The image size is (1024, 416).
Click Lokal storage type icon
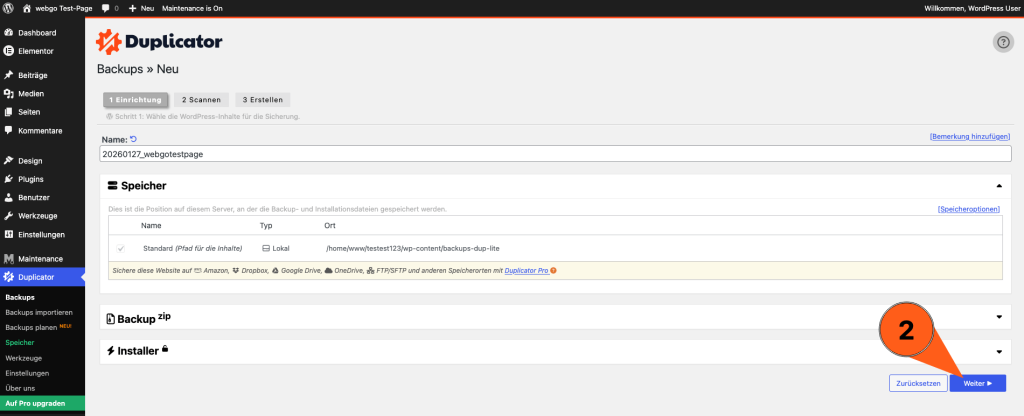266,249
